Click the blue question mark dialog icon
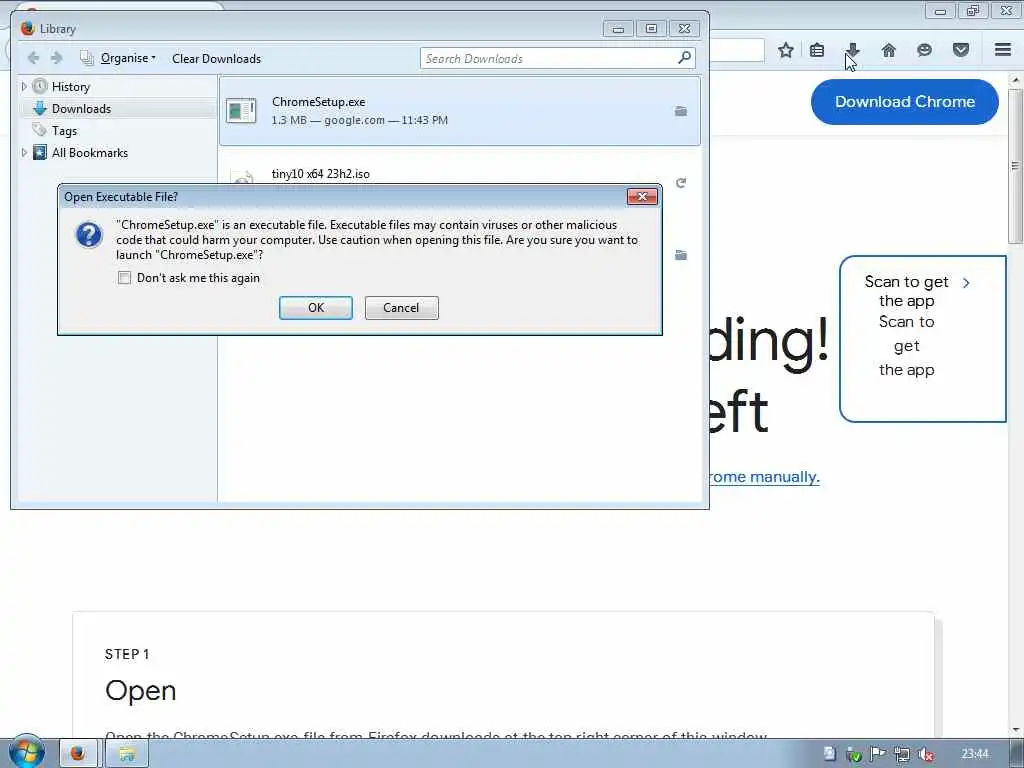 89,234
